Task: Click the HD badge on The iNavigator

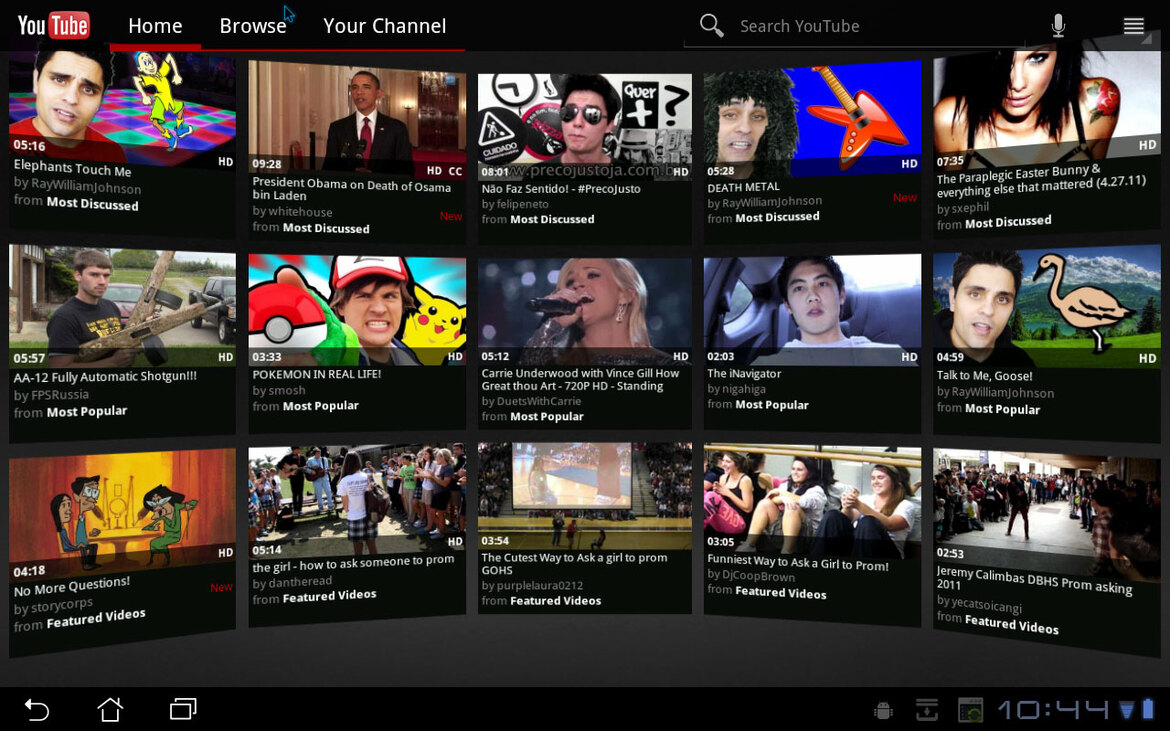Action: (x=909, y=357)
